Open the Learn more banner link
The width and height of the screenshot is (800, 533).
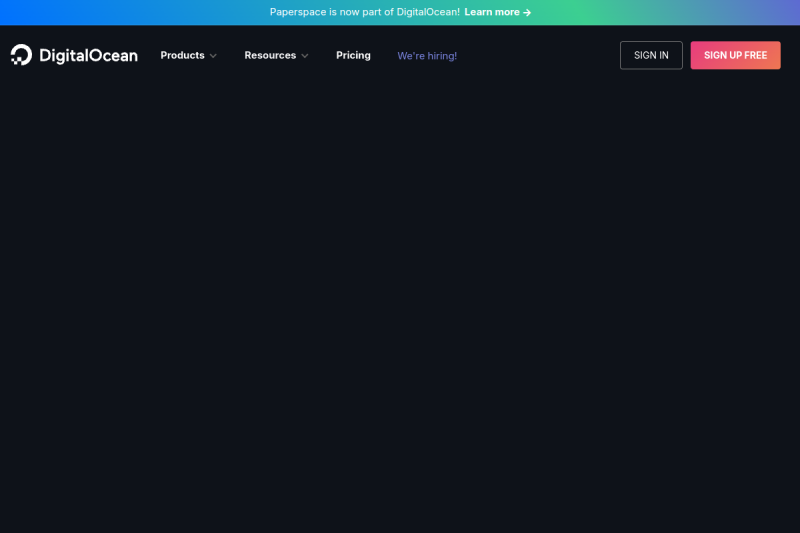click(497, 12)
